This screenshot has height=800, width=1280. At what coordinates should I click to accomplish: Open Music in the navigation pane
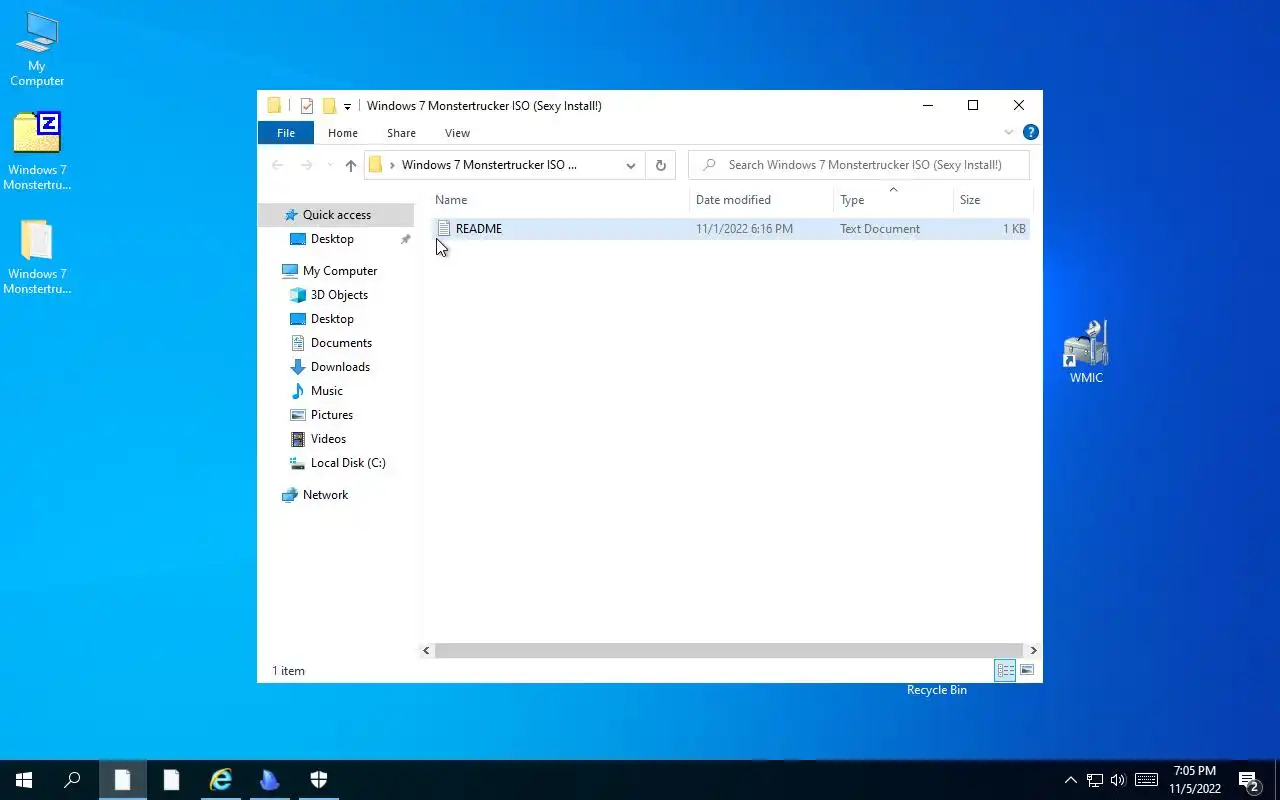click(326, 391)
